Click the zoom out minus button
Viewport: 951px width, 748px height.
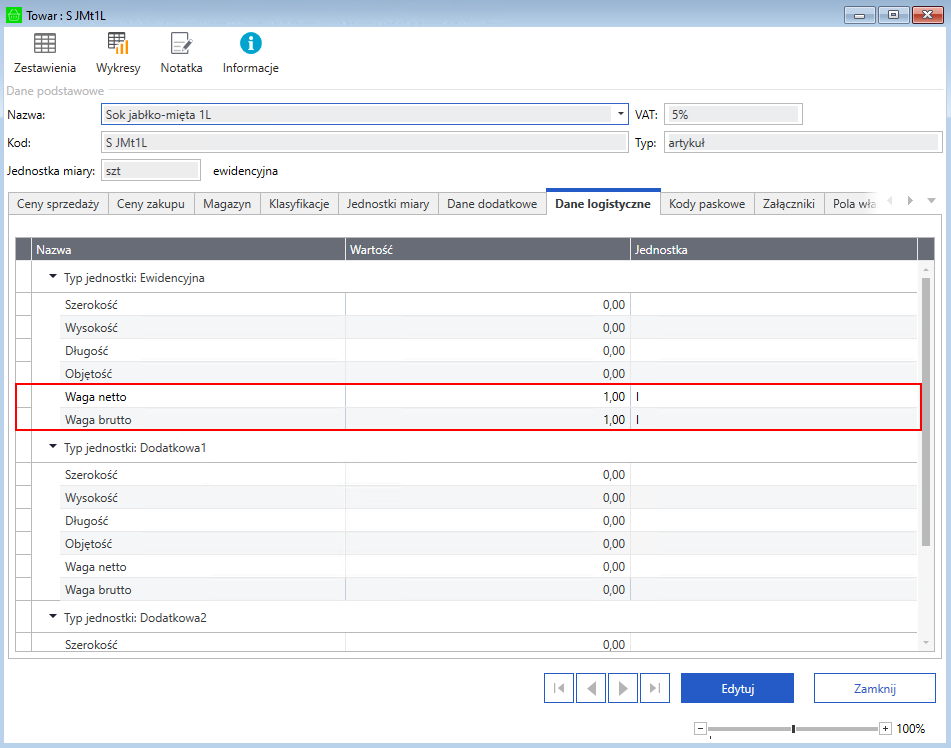click(700, 729)
